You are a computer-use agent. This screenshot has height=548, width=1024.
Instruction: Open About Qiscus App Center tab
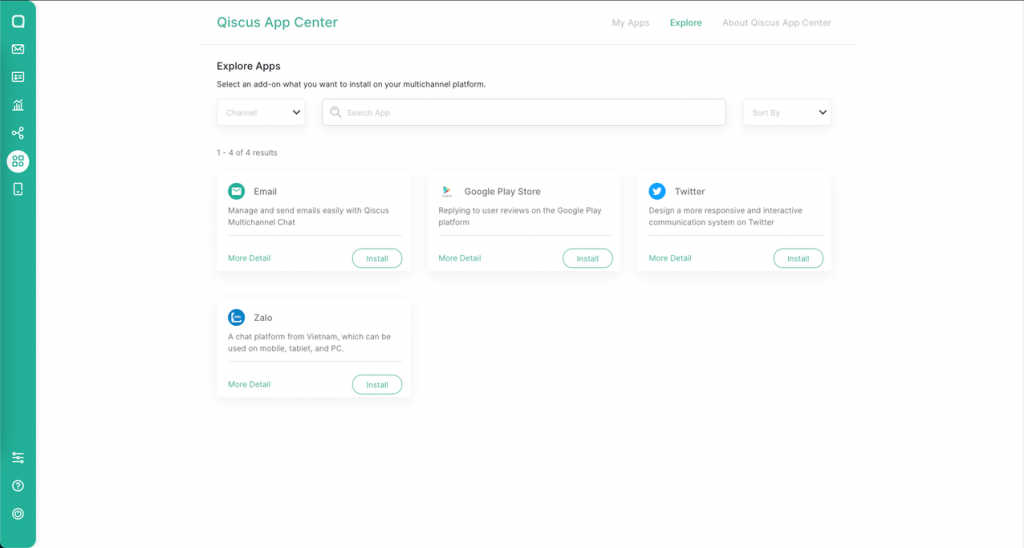[x=776, y=23]
